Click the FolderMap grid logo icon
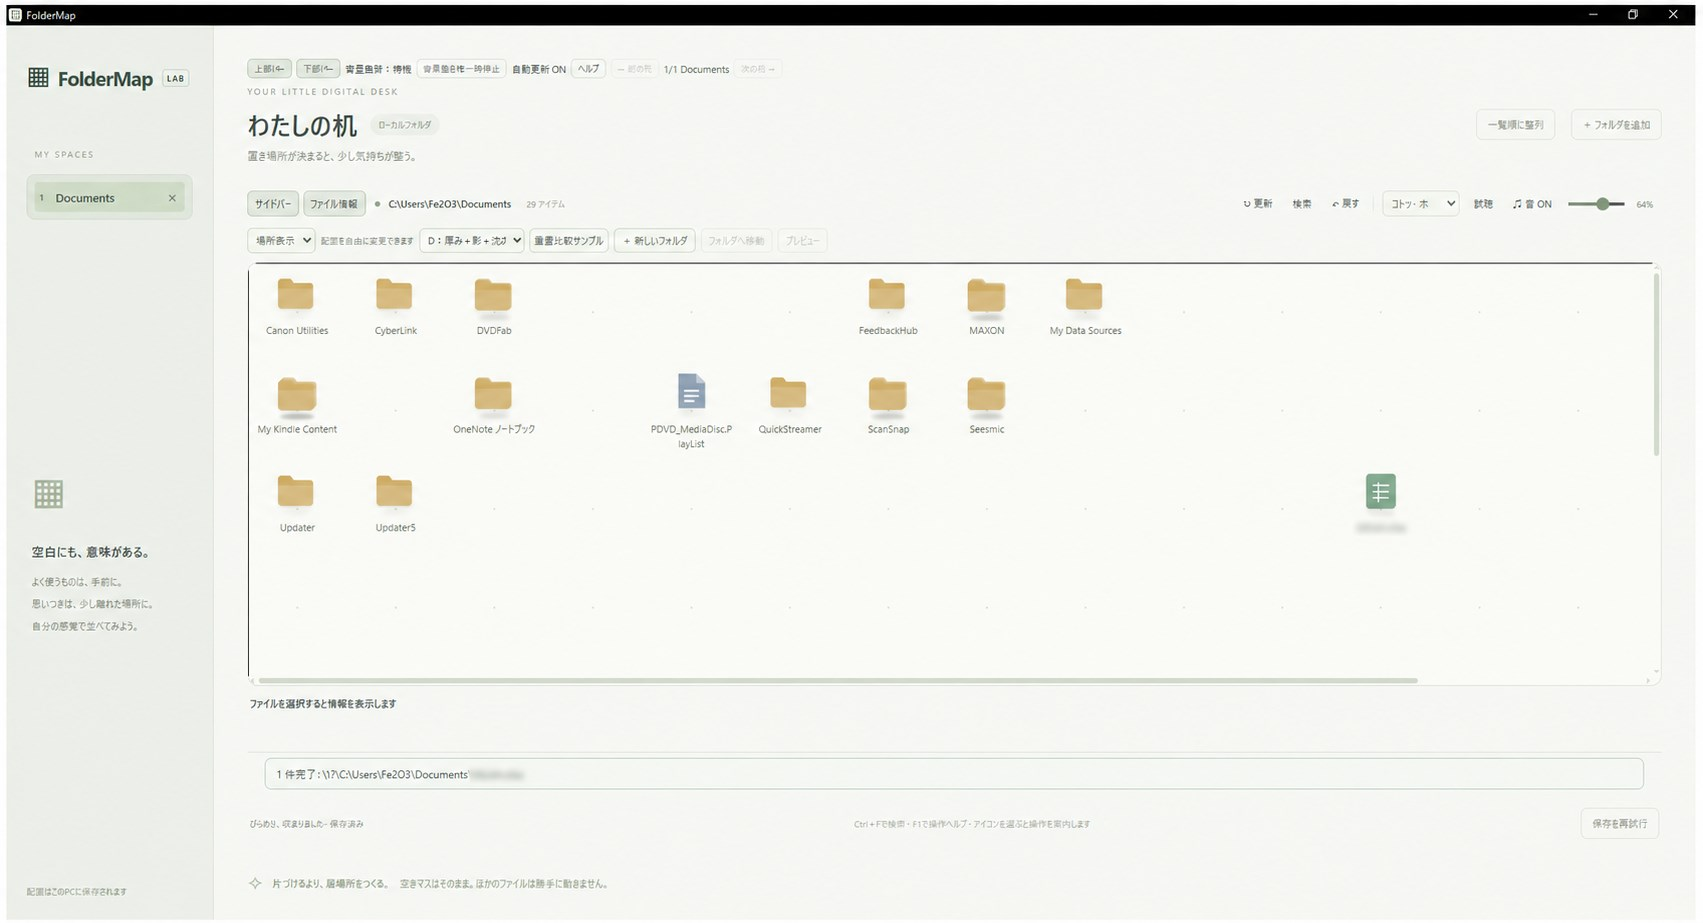 click(38, 78)
